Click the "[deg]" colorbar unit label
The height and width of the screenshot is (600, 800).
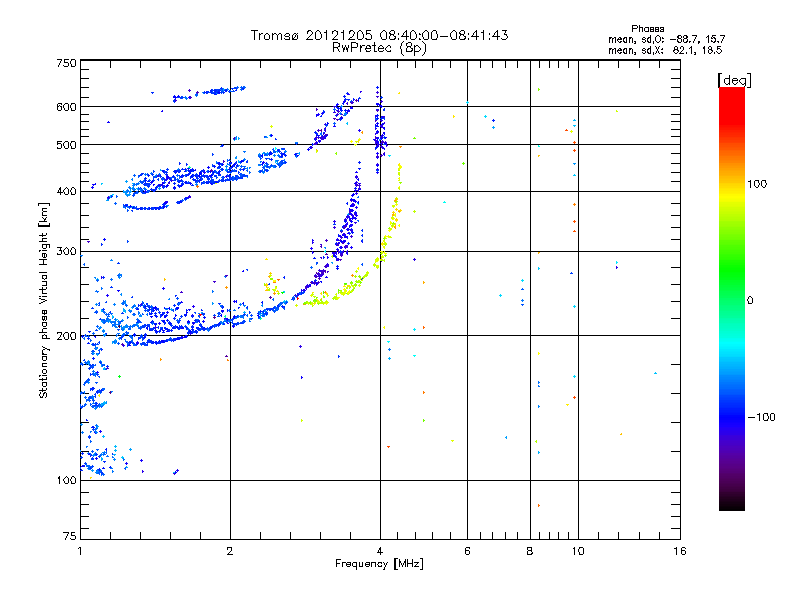734,80
